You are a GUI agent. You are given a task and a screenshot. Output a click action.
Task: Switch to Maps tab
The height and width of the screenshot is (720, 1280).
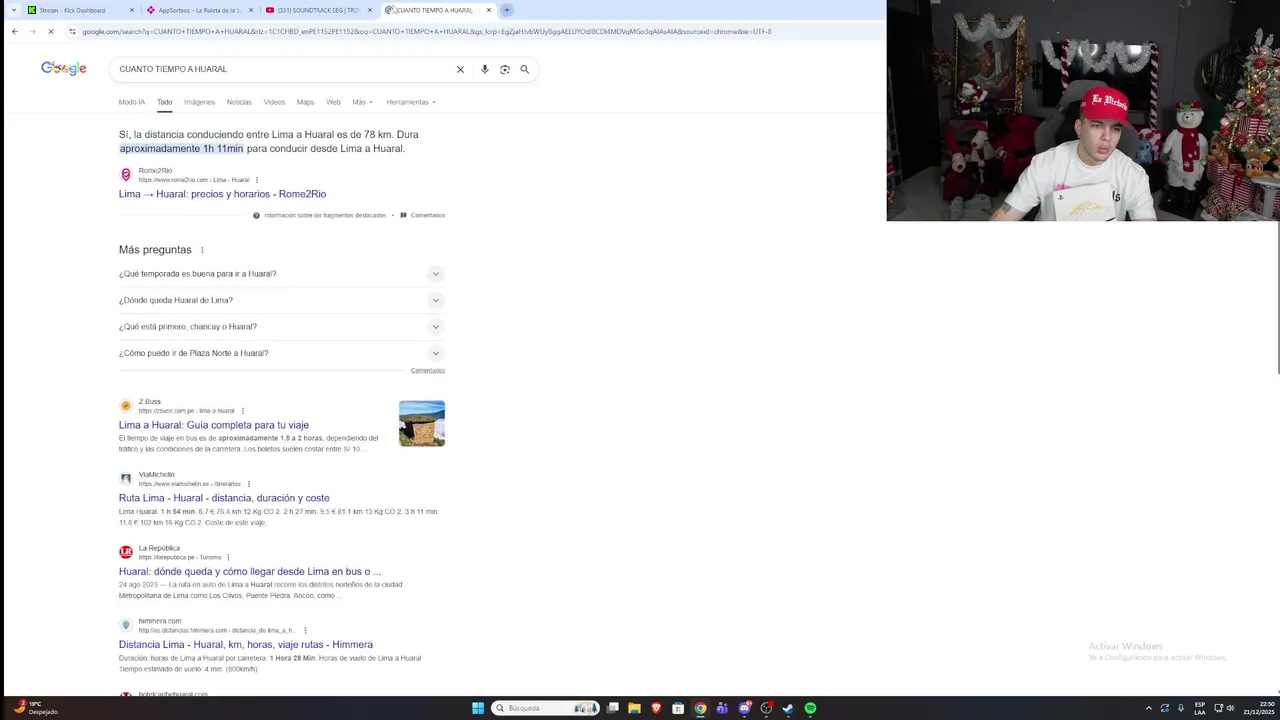(x=305, y=102)
